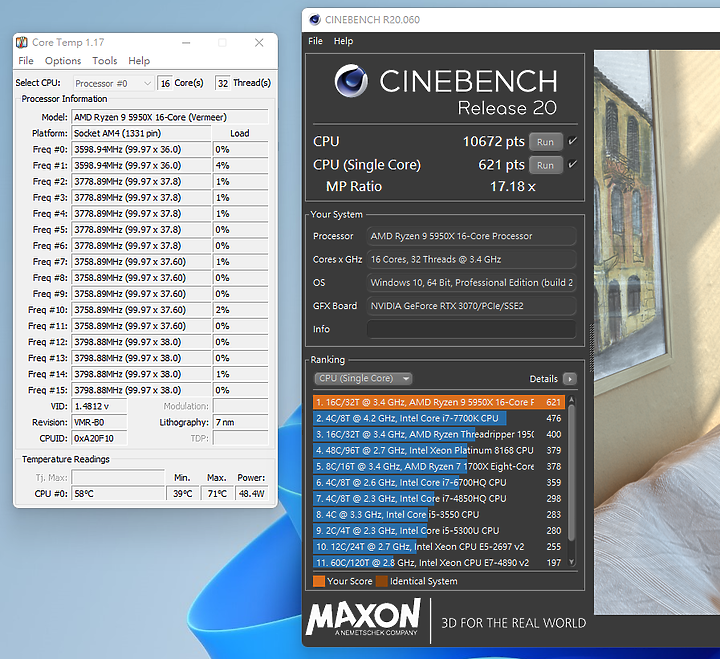Open Core Temp Help menu
Image resolution: width=720 pixels, height=659 pixels.
(139, 61)
